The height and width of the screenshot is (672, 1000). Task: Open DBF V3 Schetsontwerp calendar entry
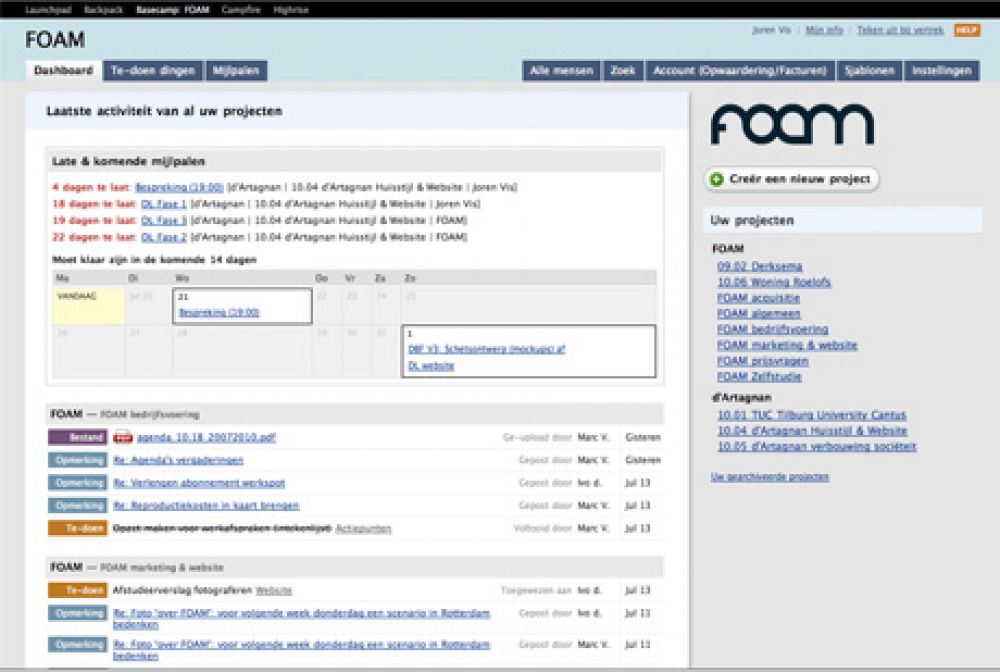pyautogui.click(x=487, y=349)
